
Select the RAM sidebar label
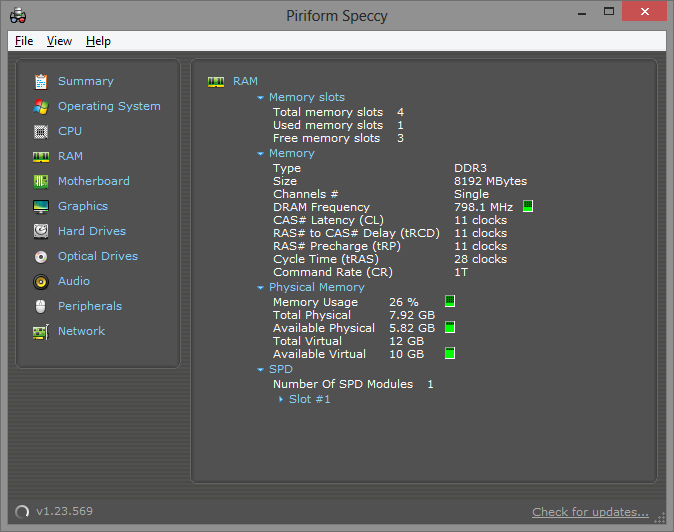(70, 156)
